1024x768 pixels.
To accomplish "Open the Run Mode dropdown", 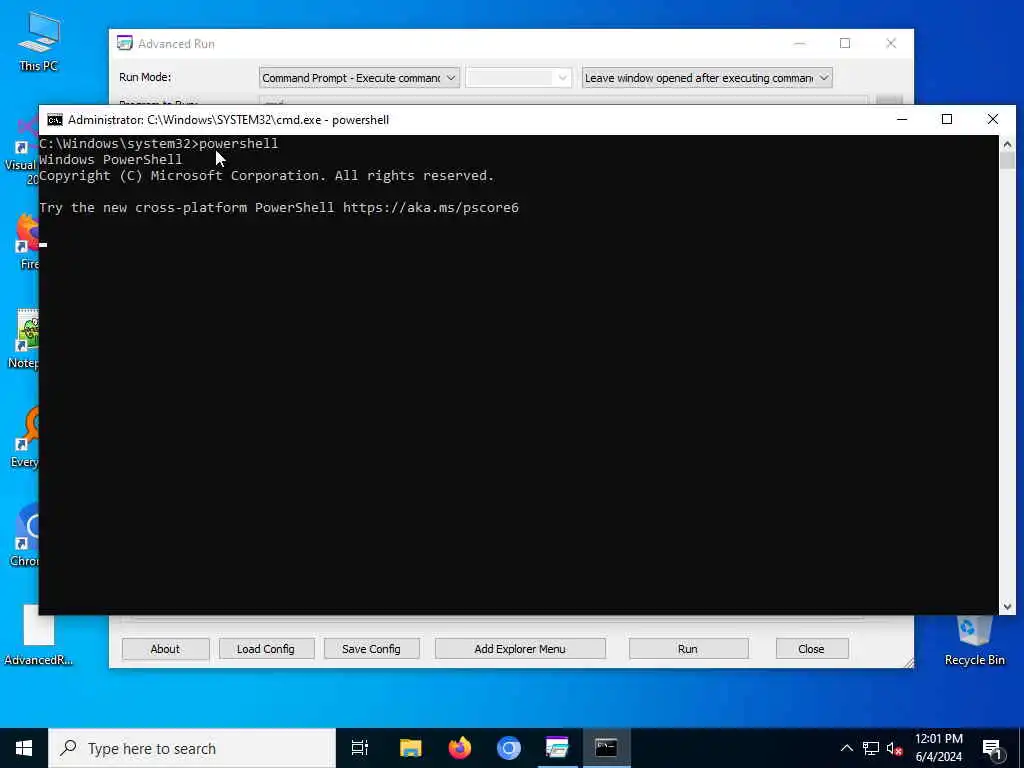I will (359, 78).
